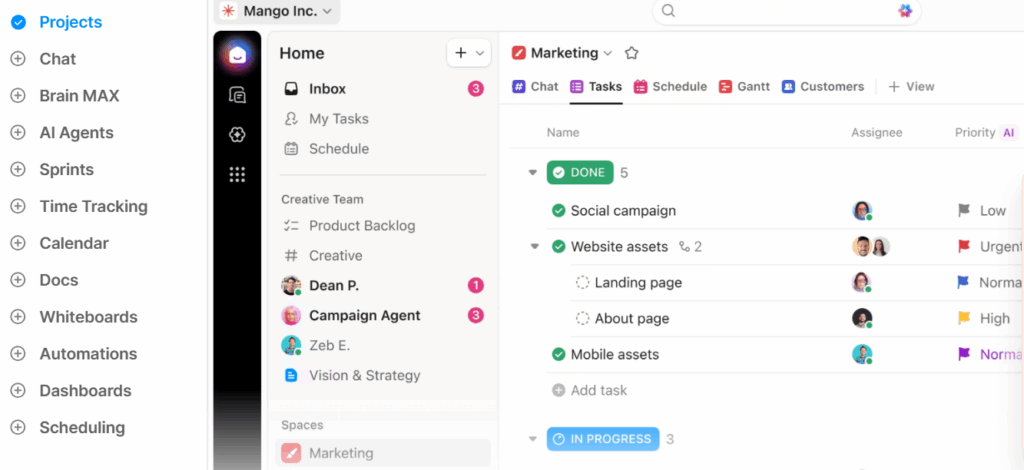The image size is (1024, 470).
Task: Switch to the Schedule view tab
Action: coord(671,86)
